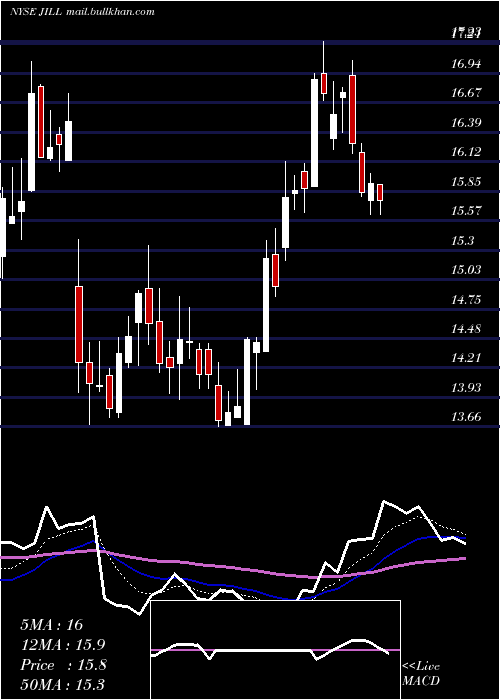This screenshot has height=700, width=500.
Task: Click the MACD inset chart box
Action: coord(275,650)
